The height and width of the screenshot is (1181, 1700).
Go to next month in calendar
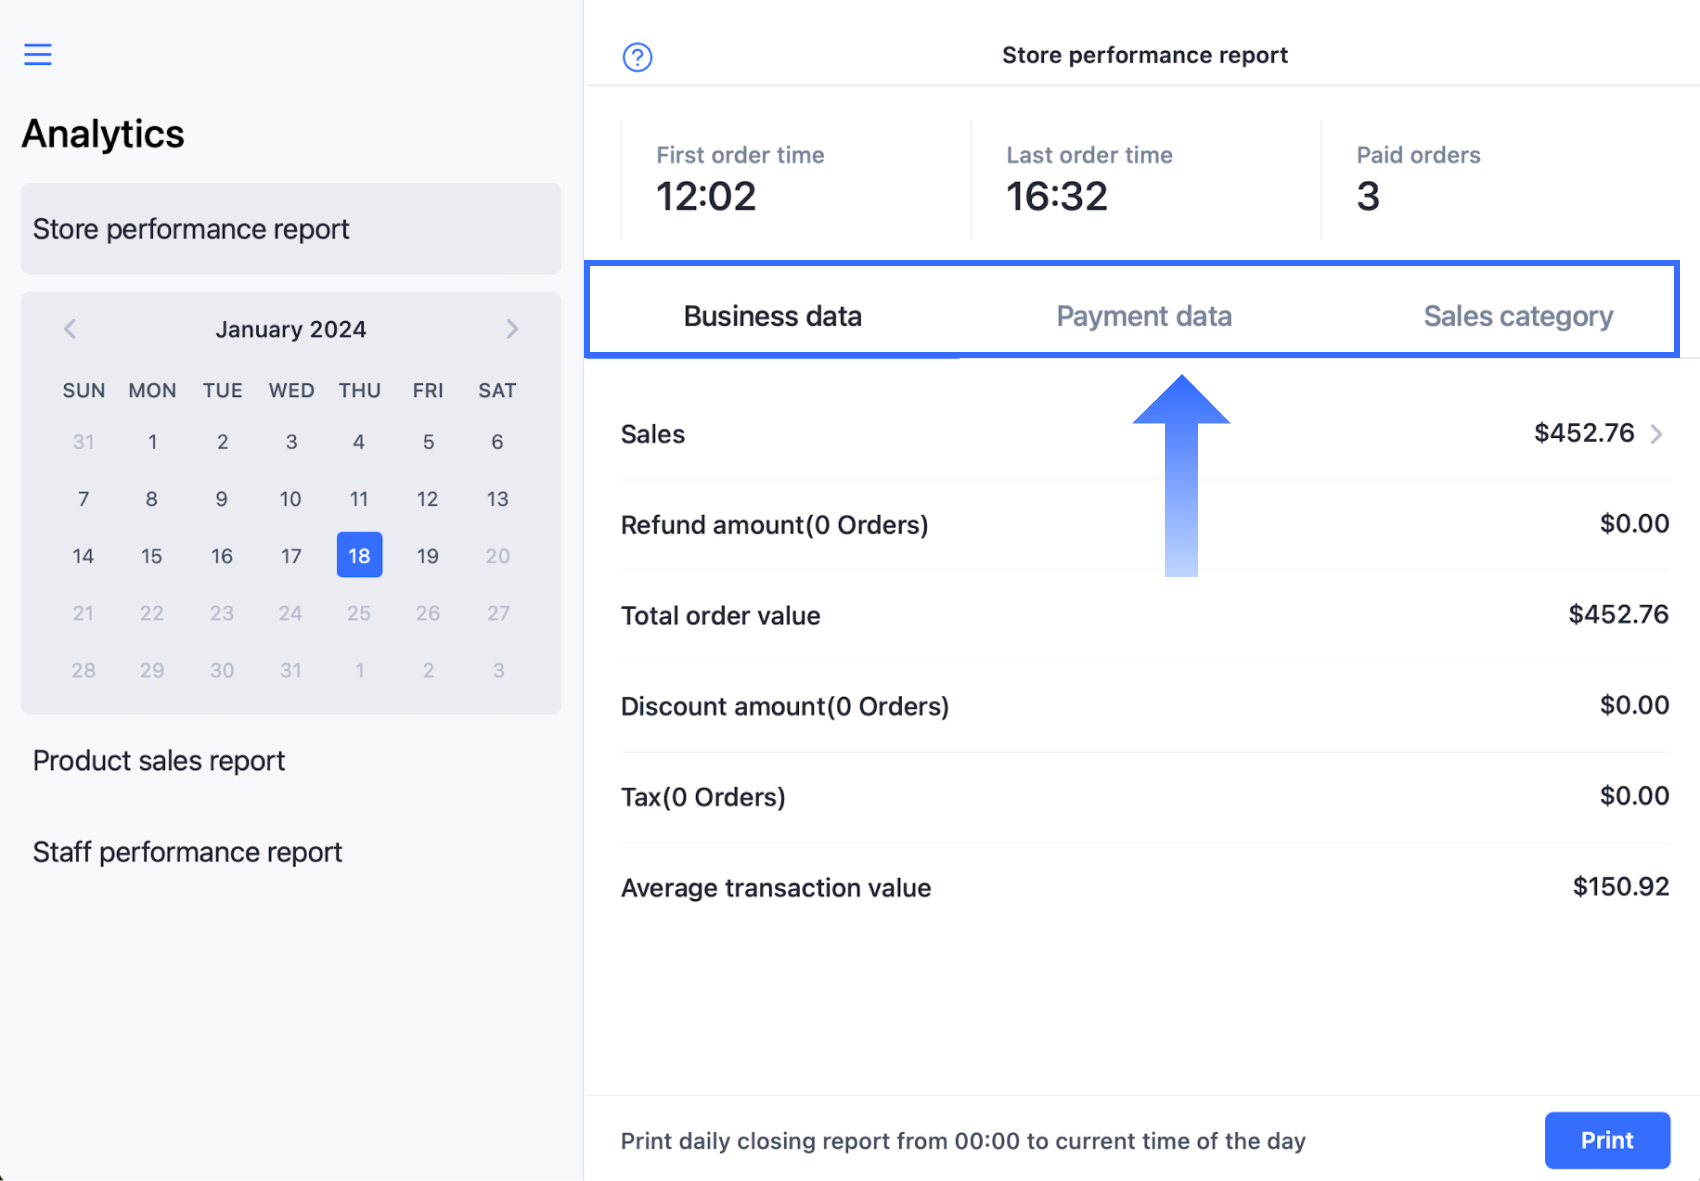(x=512, y=329)
